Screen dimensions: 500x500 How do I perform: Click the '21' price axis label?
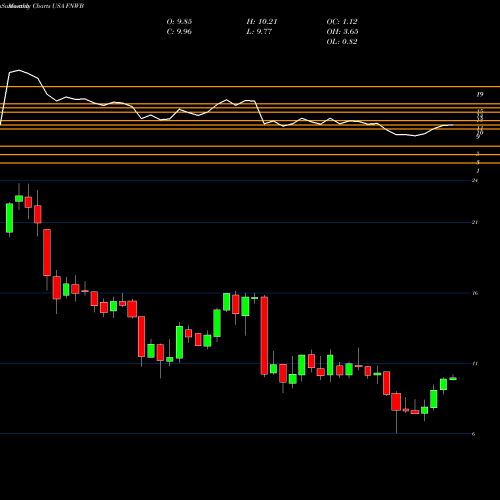tap(475, 222)
